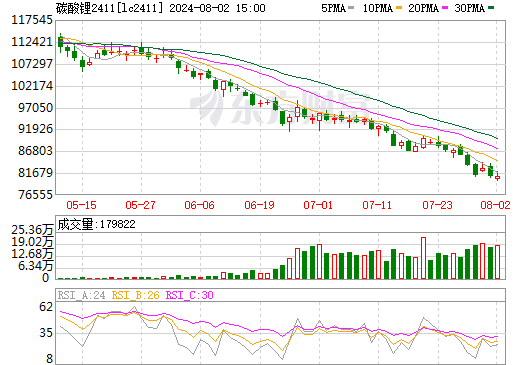Screen dimensions: 520x365
Task: Click the 5PMA gray legend swatch
Action: tap(351, 8)
